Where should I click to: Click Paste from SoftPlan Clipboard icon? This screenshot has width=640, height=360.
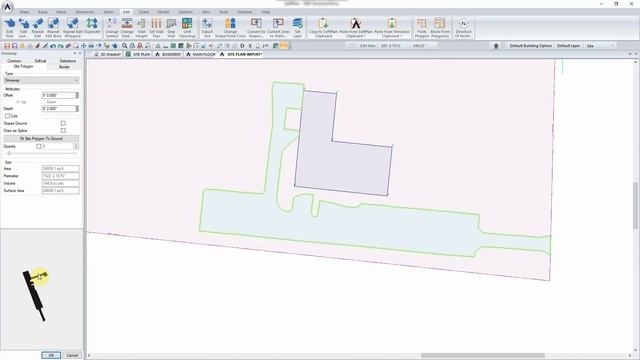coord(356,27)
